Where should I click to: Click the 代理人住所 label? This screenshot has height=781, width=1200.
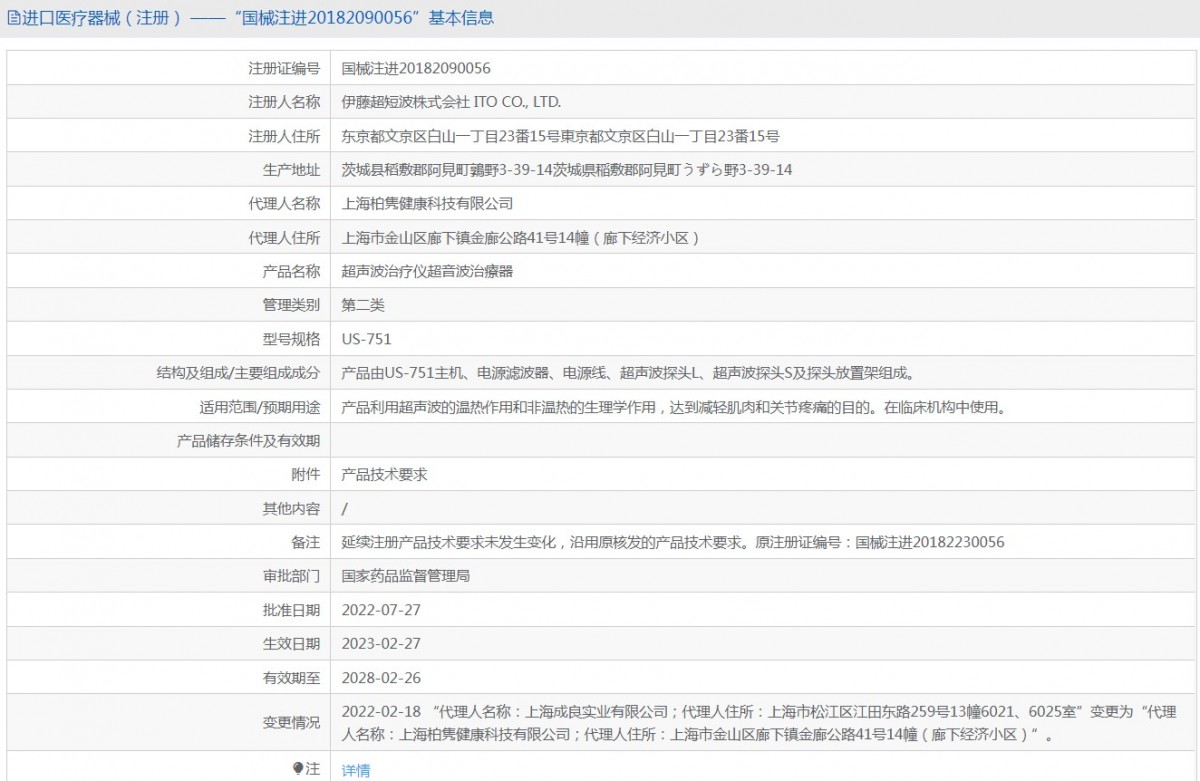pyautogui.click(x=284, y=237)
